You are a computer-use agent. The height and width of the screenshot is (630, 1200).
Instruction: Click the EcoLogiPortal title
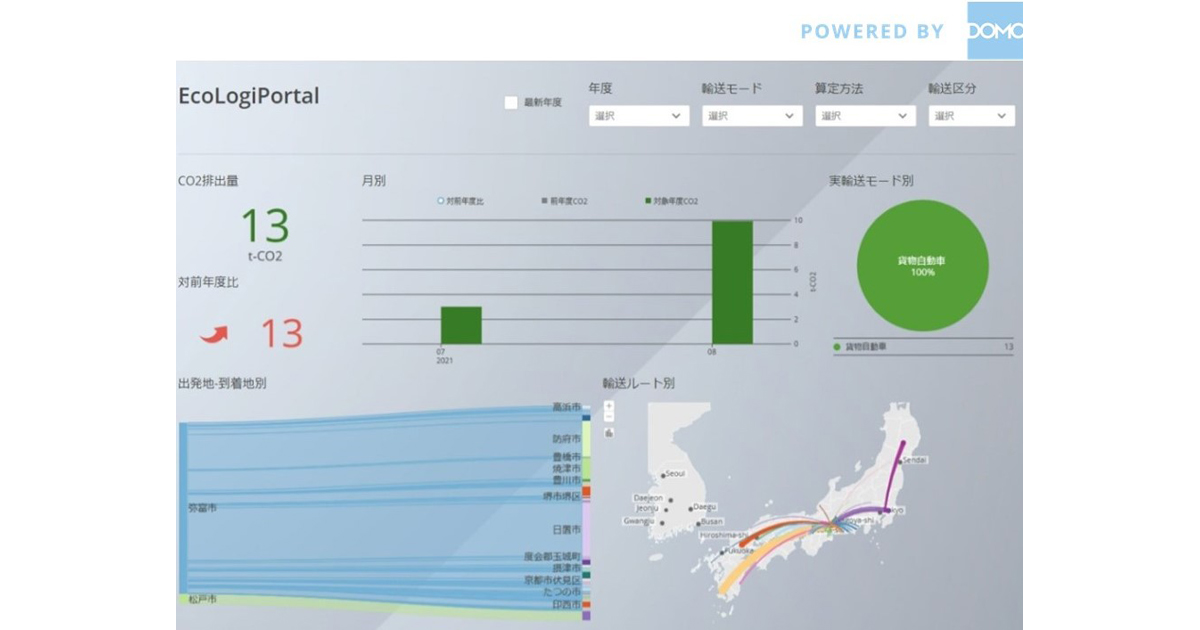(248, 96)
